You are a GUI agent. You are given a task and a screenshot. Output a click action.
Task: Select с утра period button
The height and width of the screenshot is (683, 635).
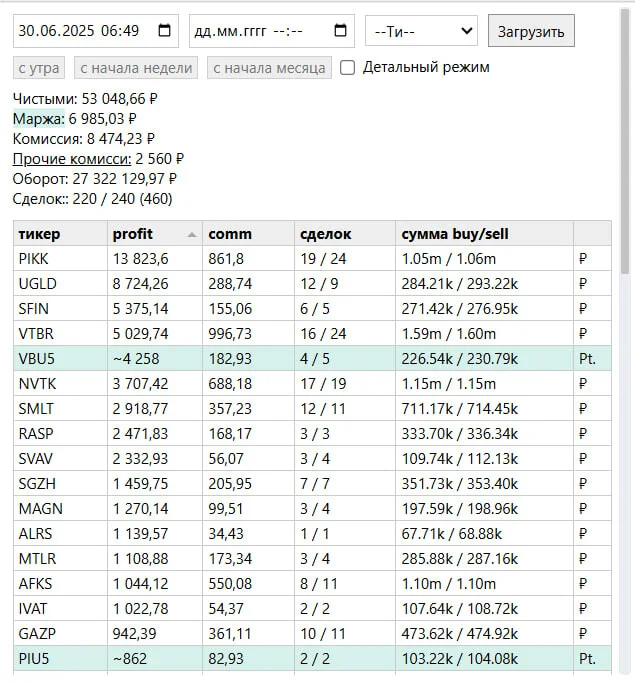click(x=39, y=68)
